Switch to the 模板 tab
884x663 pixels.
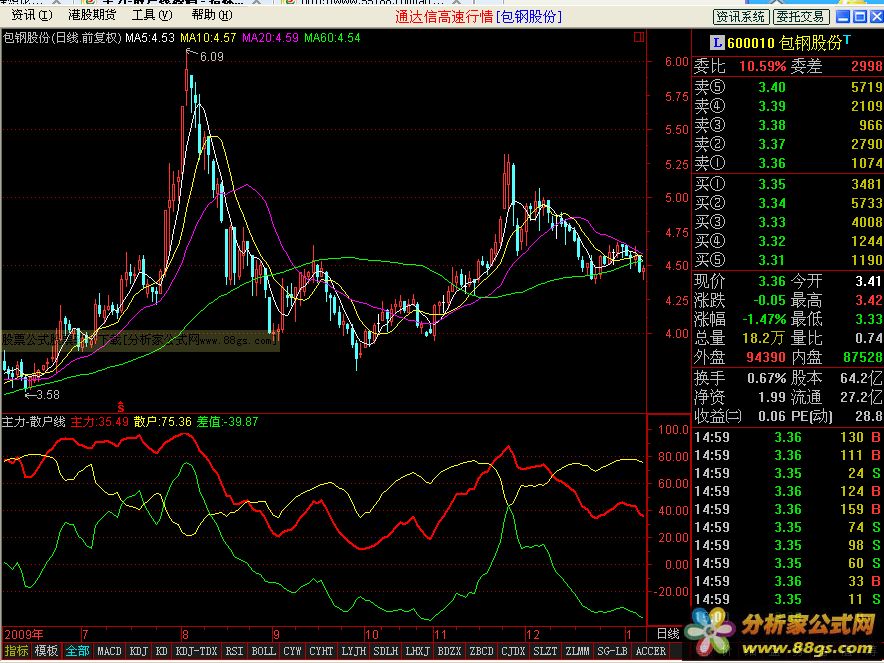[x=46, y=651]
